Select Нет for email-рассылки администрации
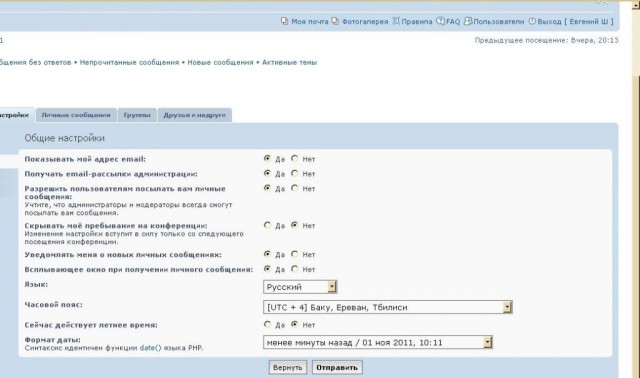The height and width of the screenshot is (378, 640). pos(294,173)
